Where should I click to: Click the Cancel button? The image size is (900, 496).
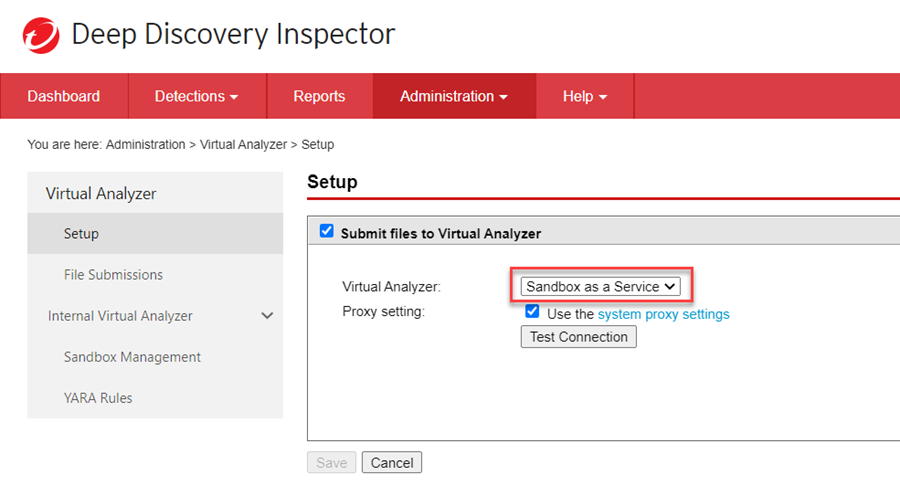click(x=392, y=462)
